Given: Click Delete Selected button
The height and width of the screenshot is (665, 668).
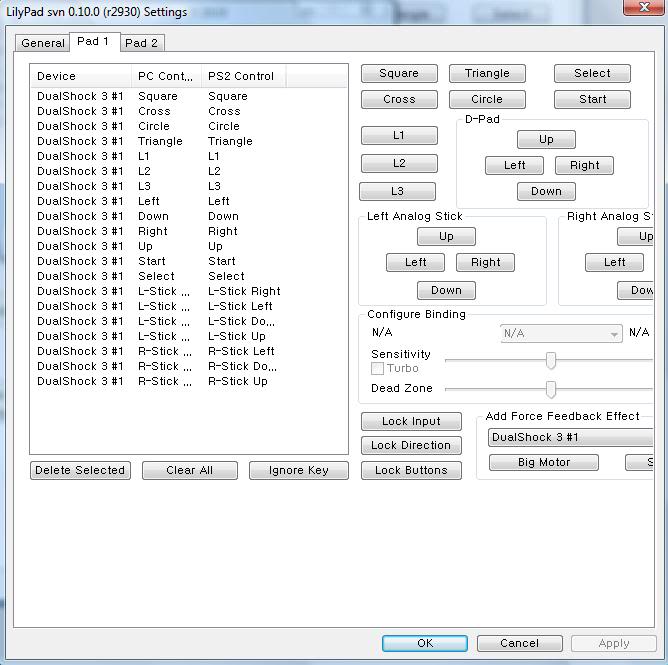Looking at the screenshot, I should [x=80, y=470].
